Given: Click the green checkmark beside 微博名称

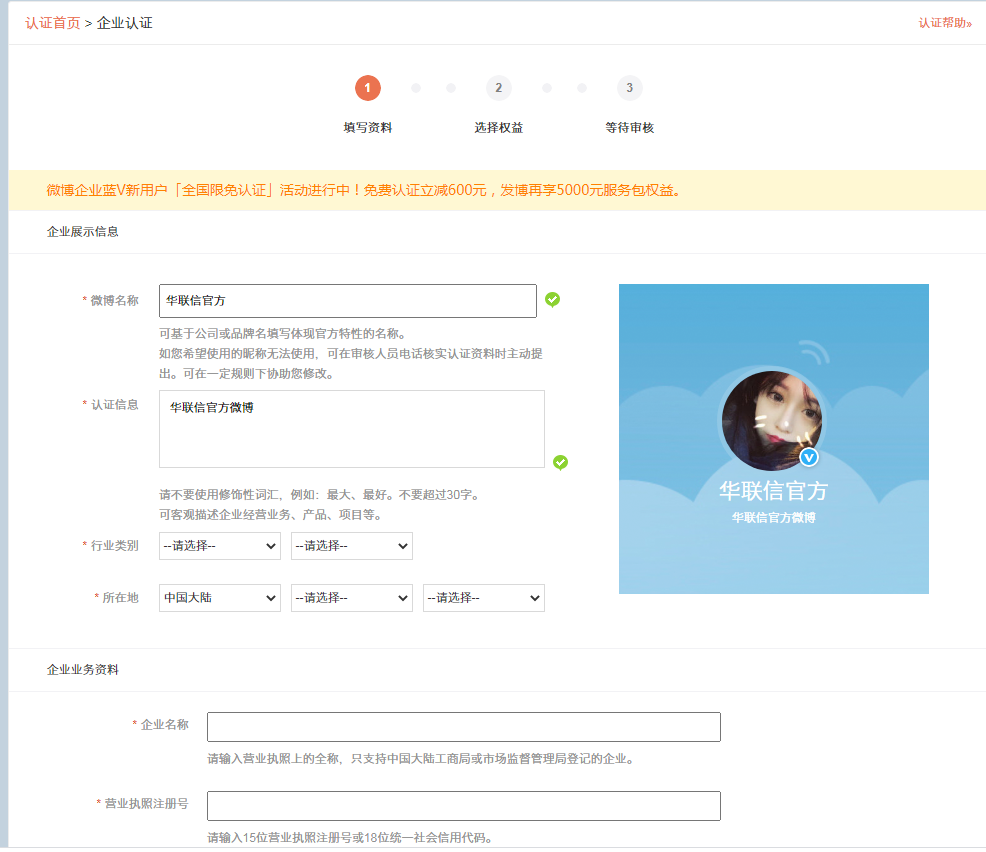Looking at the screenshot, I should [x=553, y=300].
